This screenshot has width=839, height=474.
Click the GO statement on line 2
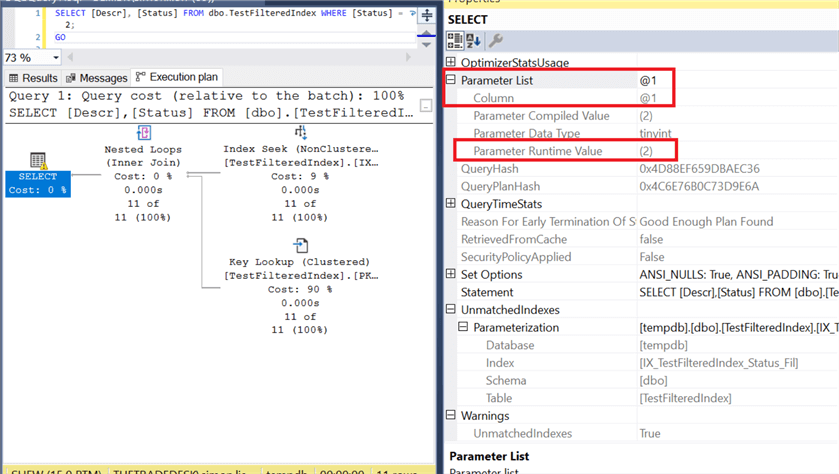click(60, 37)
